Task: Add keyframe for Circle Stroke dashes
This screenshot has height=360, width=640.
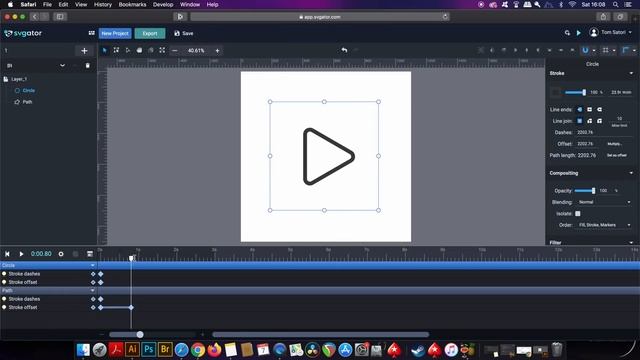Action: point(93,274)
